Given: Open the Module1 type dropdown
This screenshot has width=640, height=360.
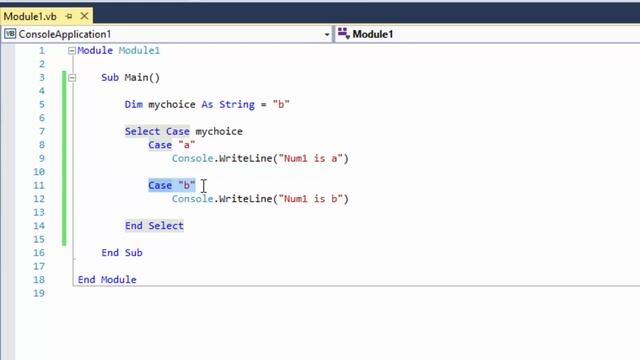Looking at the screenshot, I should (488, 34).
